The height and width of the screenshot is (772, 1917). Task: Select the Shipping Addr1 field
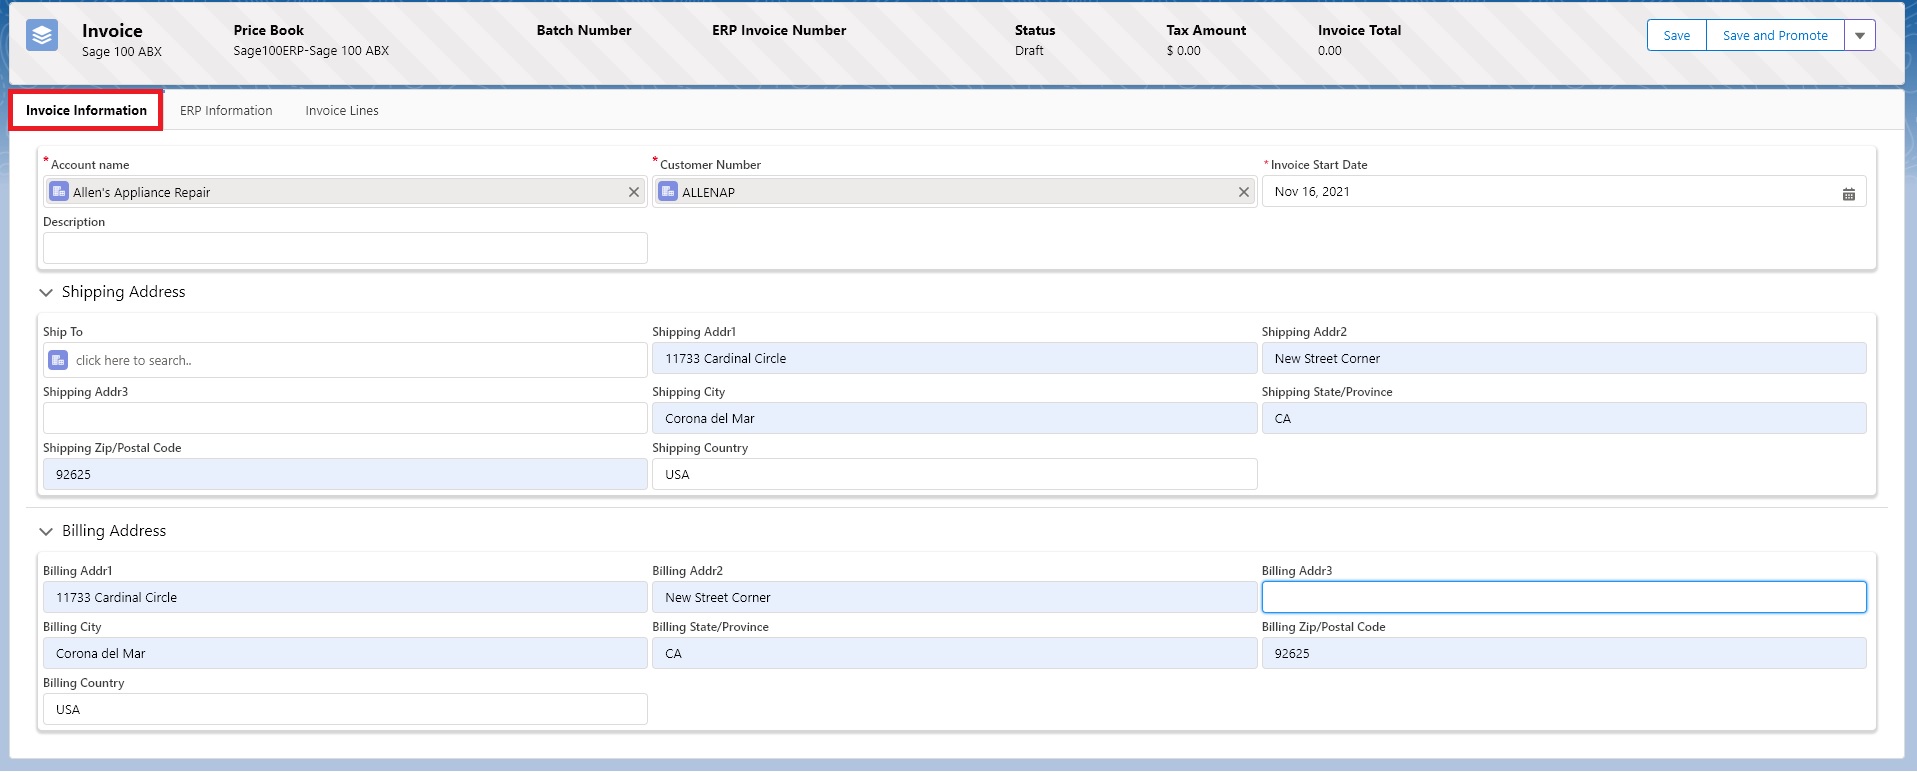pyautogui.click(x=954, y=358)
